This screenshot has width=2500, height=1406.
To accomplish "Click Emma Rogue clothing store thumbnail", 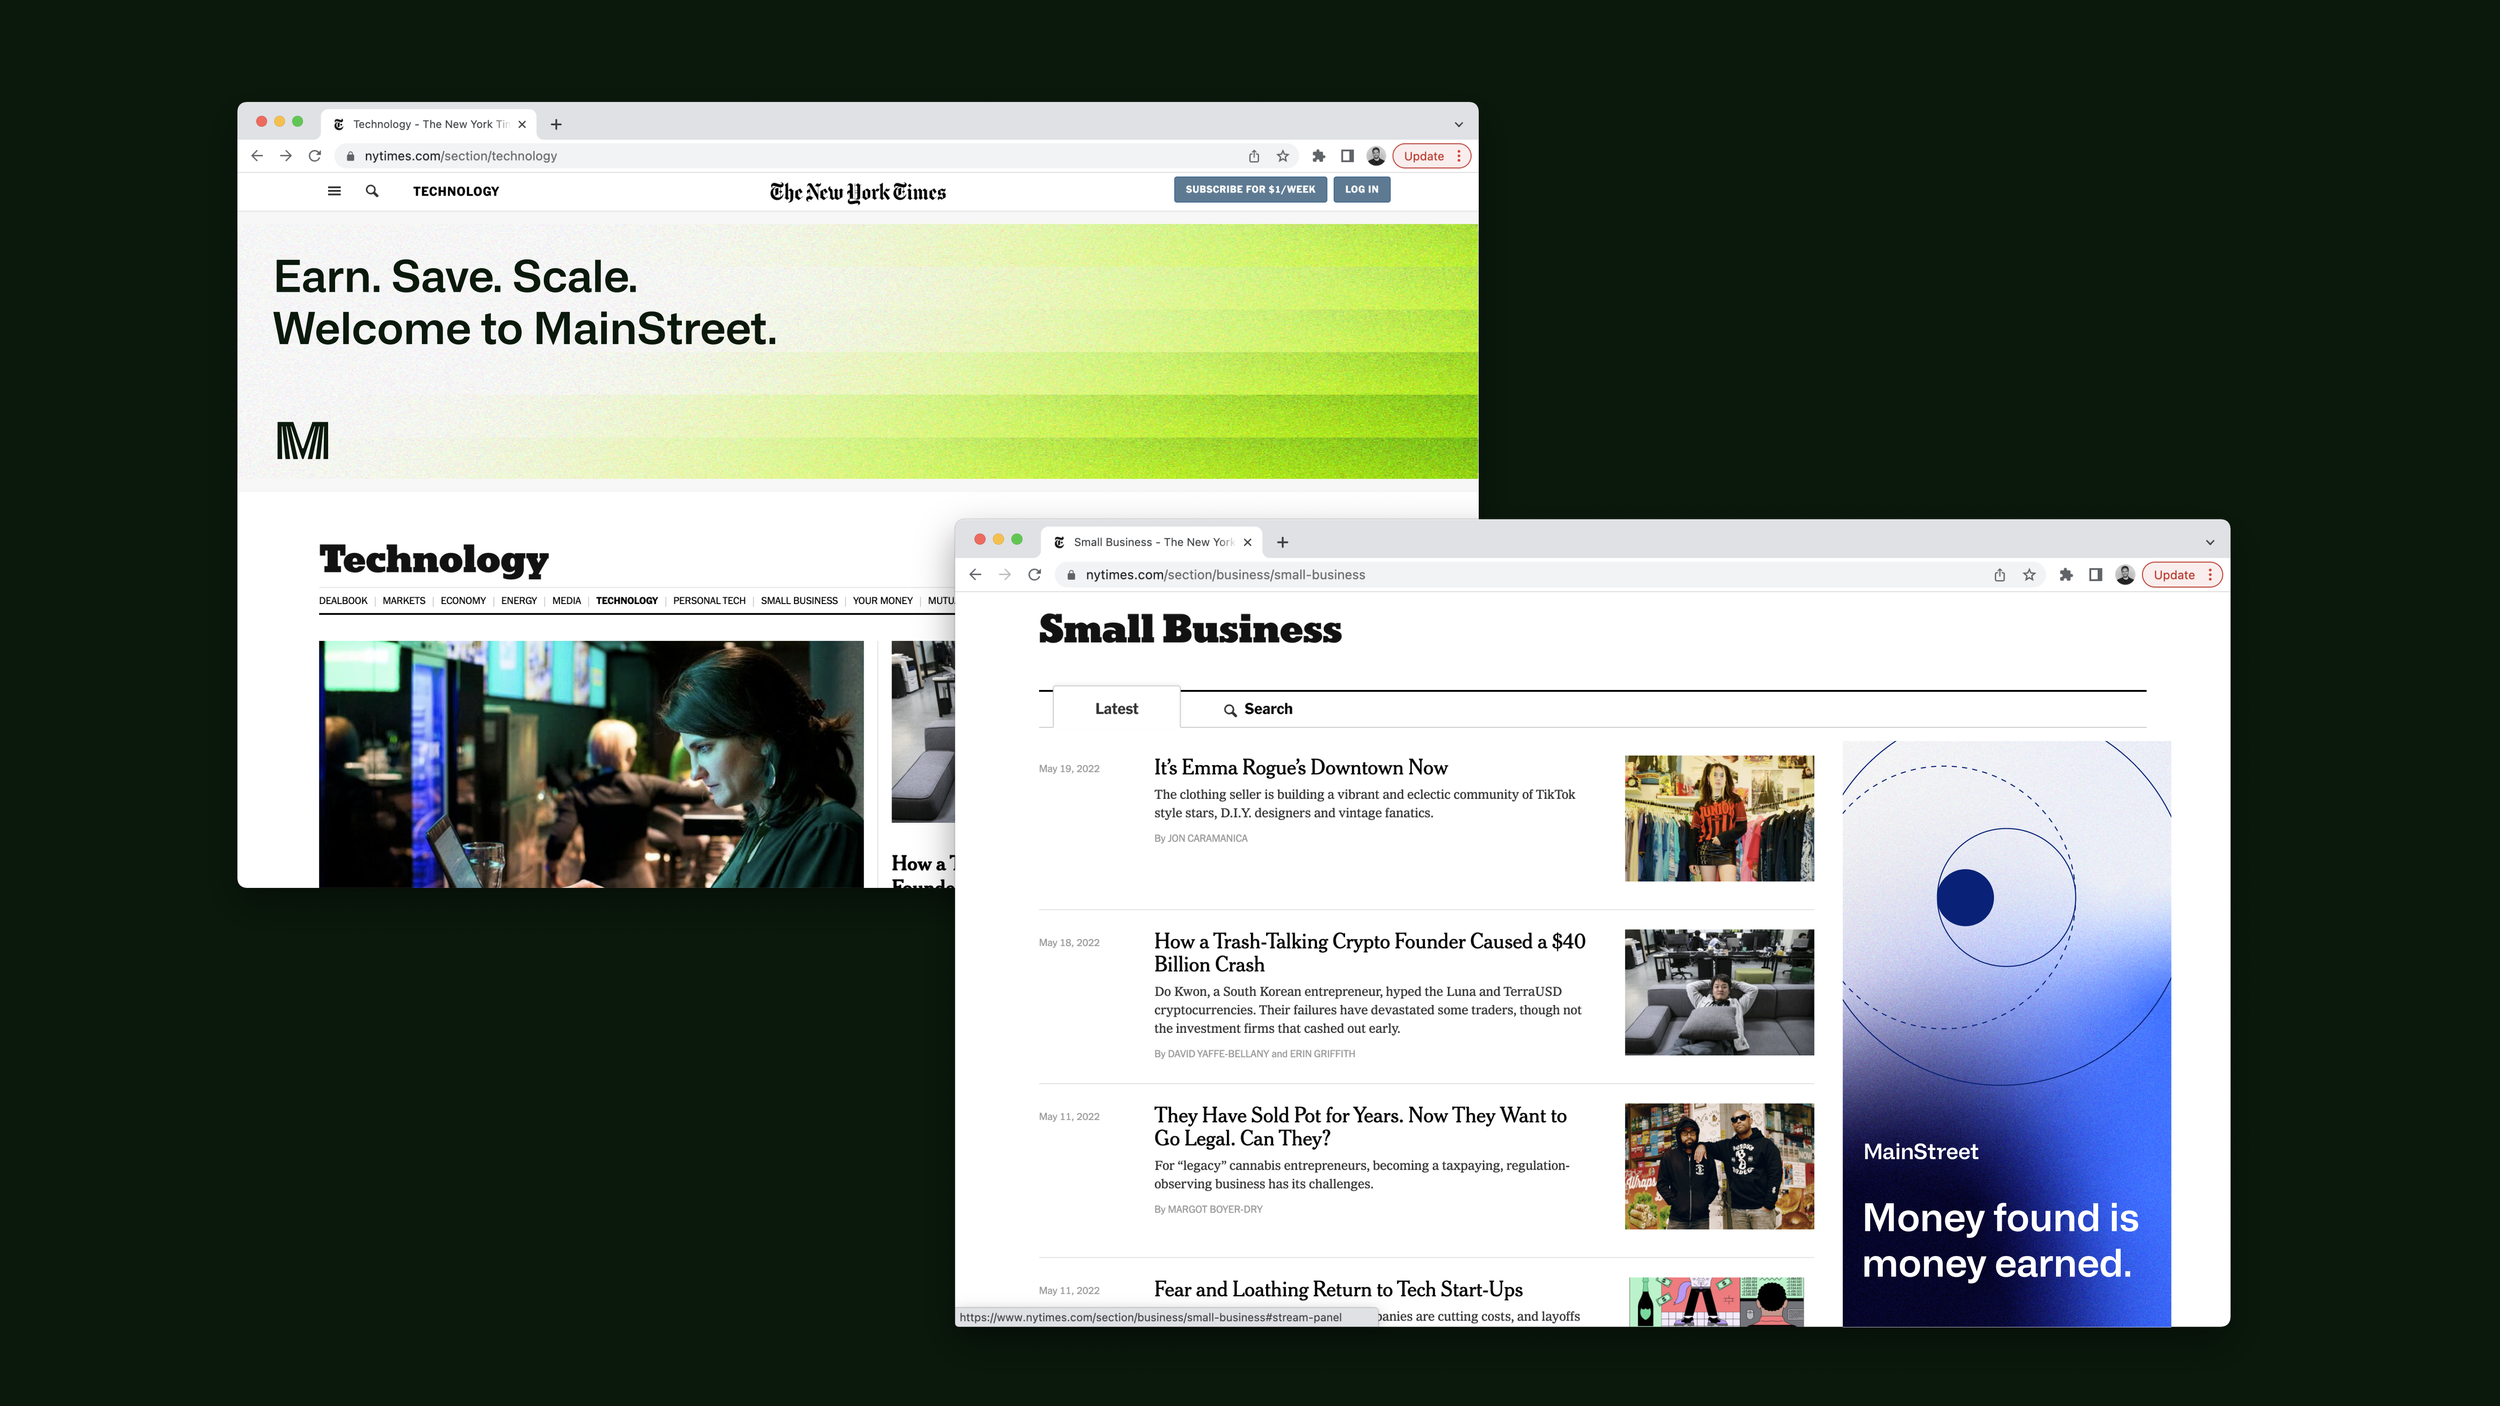I will coord(1719,818).
